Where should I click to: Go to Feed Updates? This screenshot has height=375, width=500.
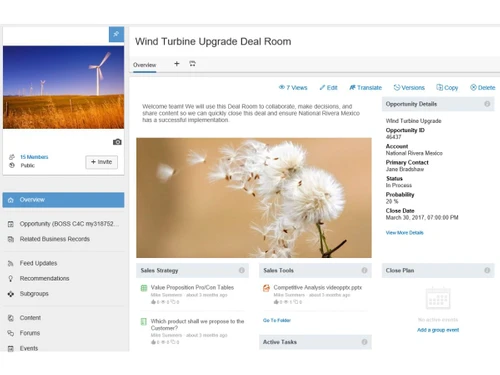point(63,263)
